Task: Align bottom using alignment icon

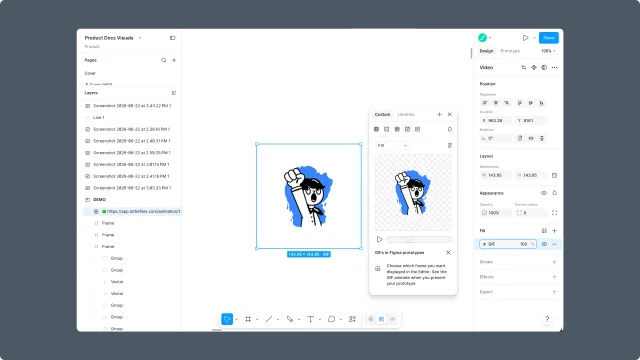Action: pos(542,103)
